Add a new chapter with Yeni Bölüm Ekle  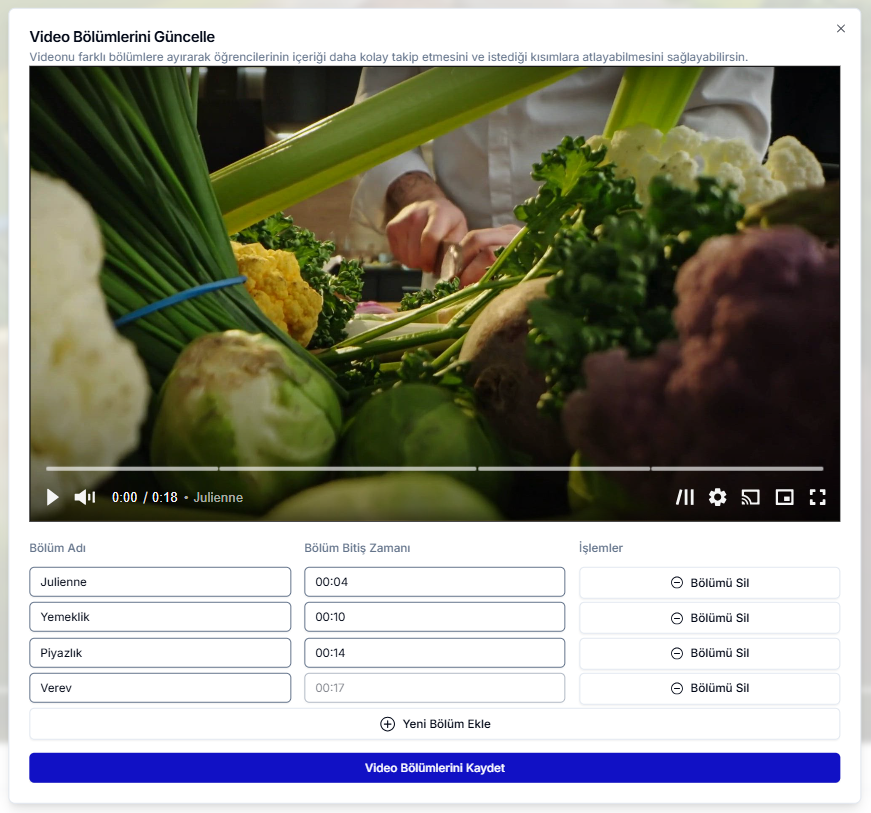coord(434,724)
